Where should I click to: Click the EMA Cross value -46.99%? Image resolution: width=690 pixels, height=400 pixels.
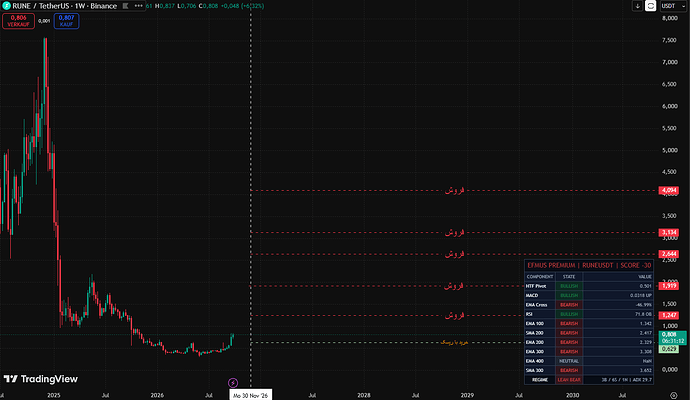point(643,305)
